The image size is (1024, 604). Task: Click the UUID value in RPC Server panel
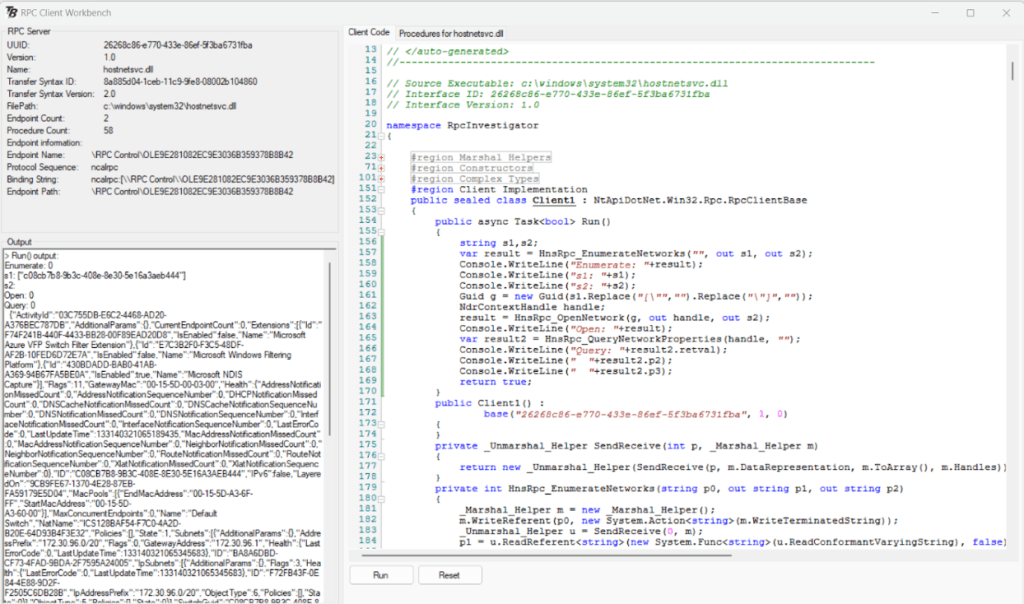click(x=178, y=46)
